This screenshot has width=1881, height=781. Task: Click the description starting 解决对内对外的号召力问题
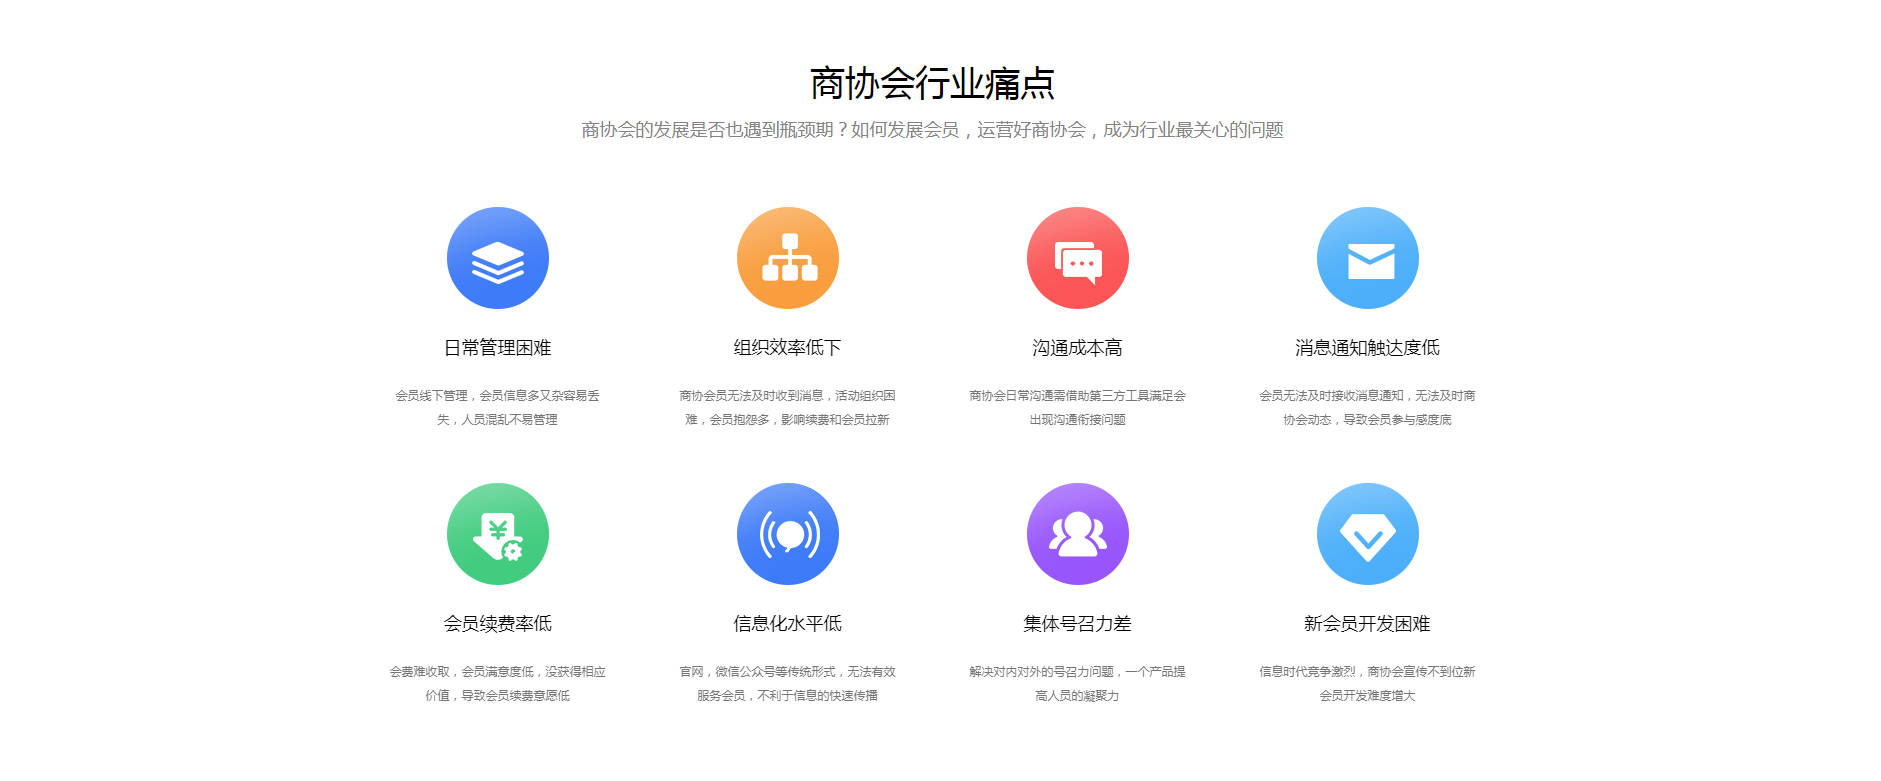click(1078, 684)
